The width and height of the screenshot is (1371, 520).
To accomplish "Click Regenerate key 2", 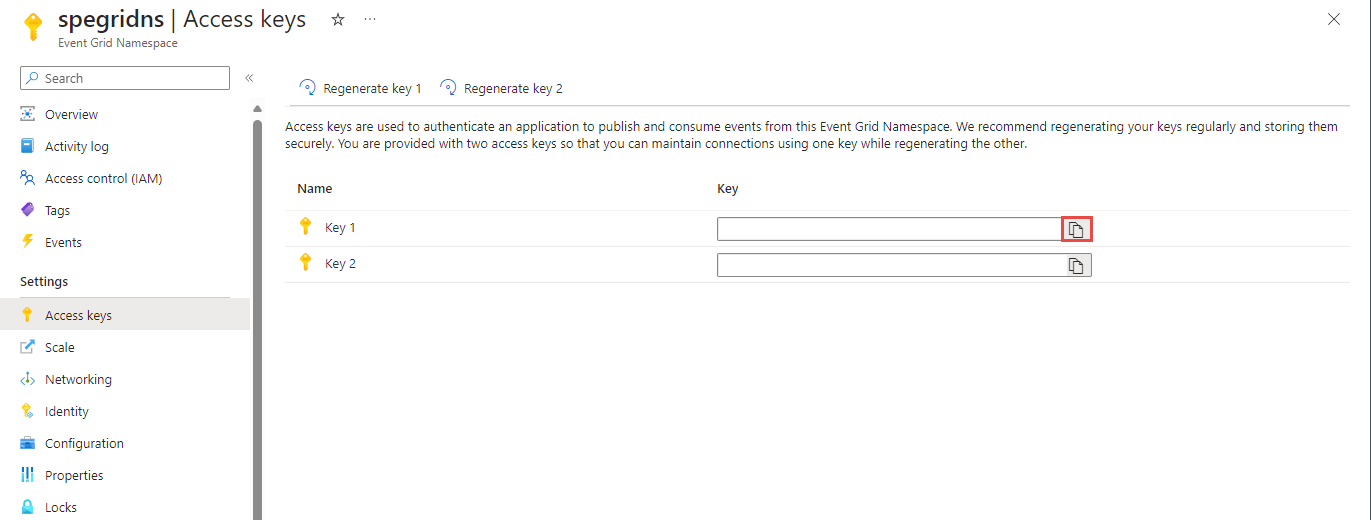I will [x=501, y=88].
